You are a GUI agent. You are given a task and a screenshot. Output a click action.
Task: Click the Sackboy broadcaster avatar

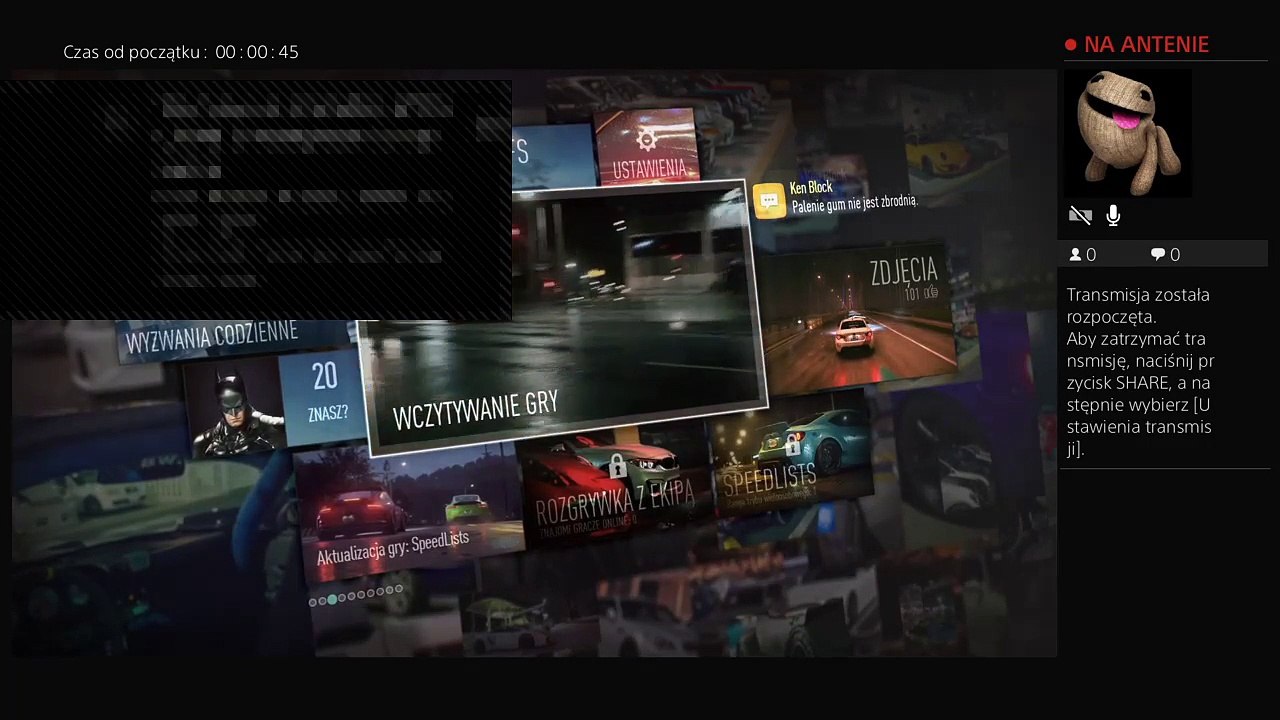coord(1127,133)
